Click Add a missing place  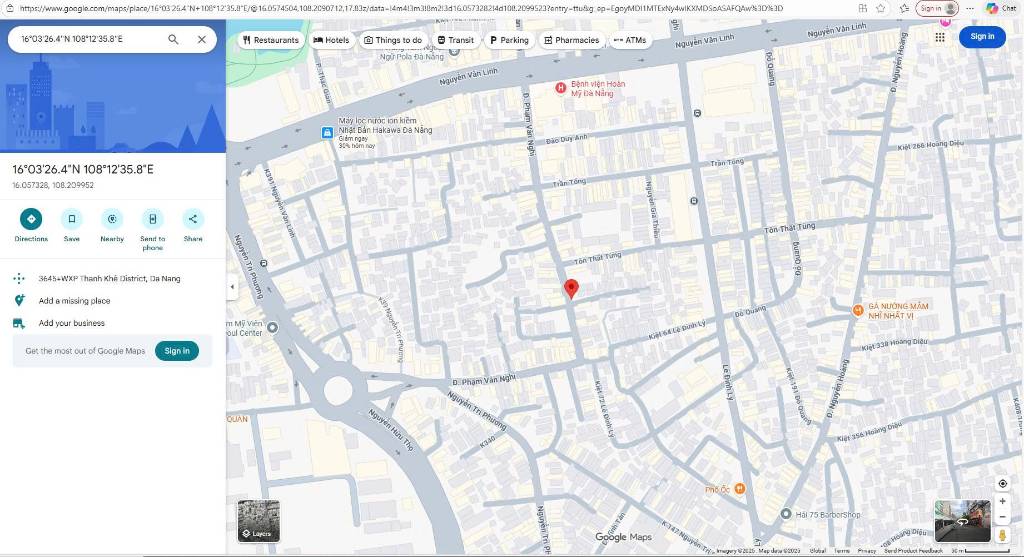74,301
